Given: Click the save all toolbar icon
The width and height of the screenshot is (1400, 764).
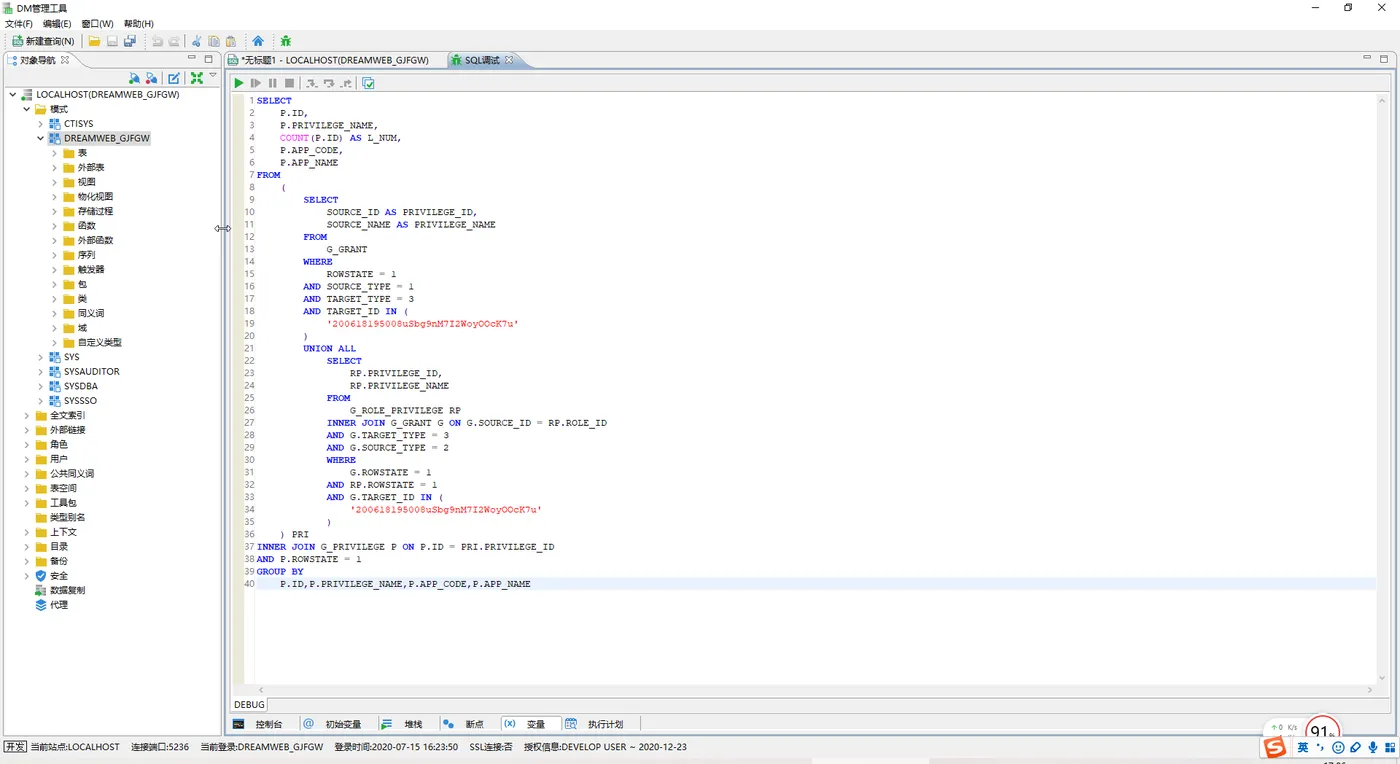Looking at the screenshot, I should point(130,41).
